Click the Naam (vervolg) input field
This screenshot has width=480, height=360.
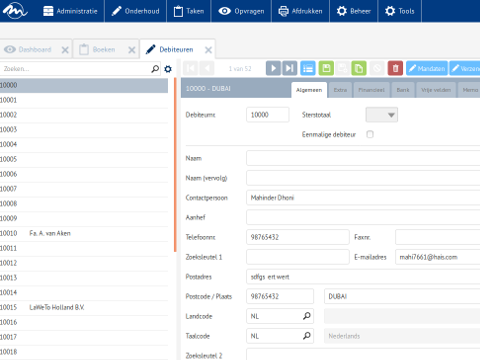(x=363, y=178)
